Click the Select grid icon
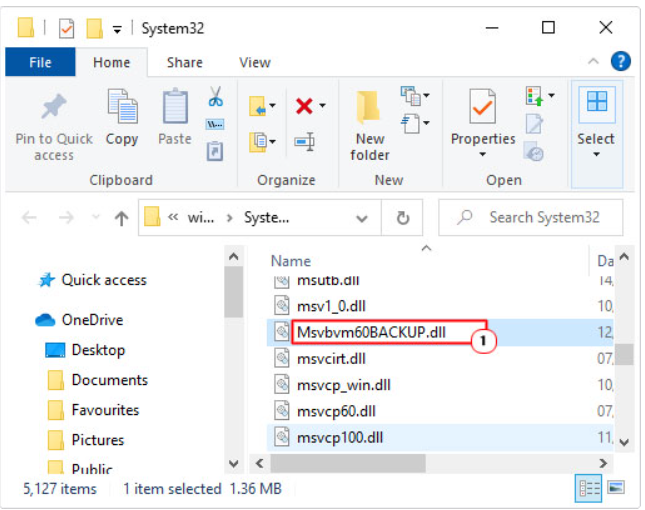The width and height of the screenshot is (645, 510). 597,102
